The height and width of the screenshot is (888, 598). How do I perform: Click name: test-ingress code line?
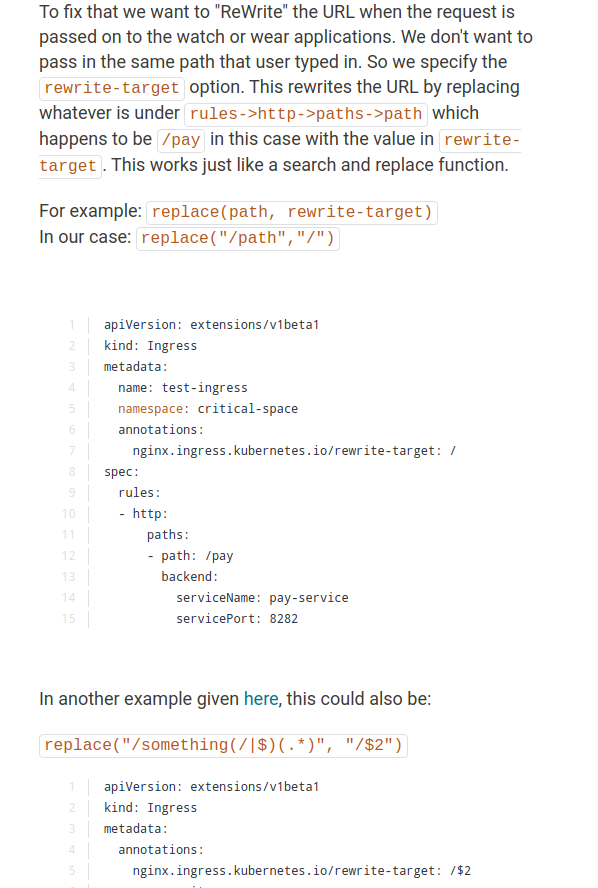[x=183, y=388]
